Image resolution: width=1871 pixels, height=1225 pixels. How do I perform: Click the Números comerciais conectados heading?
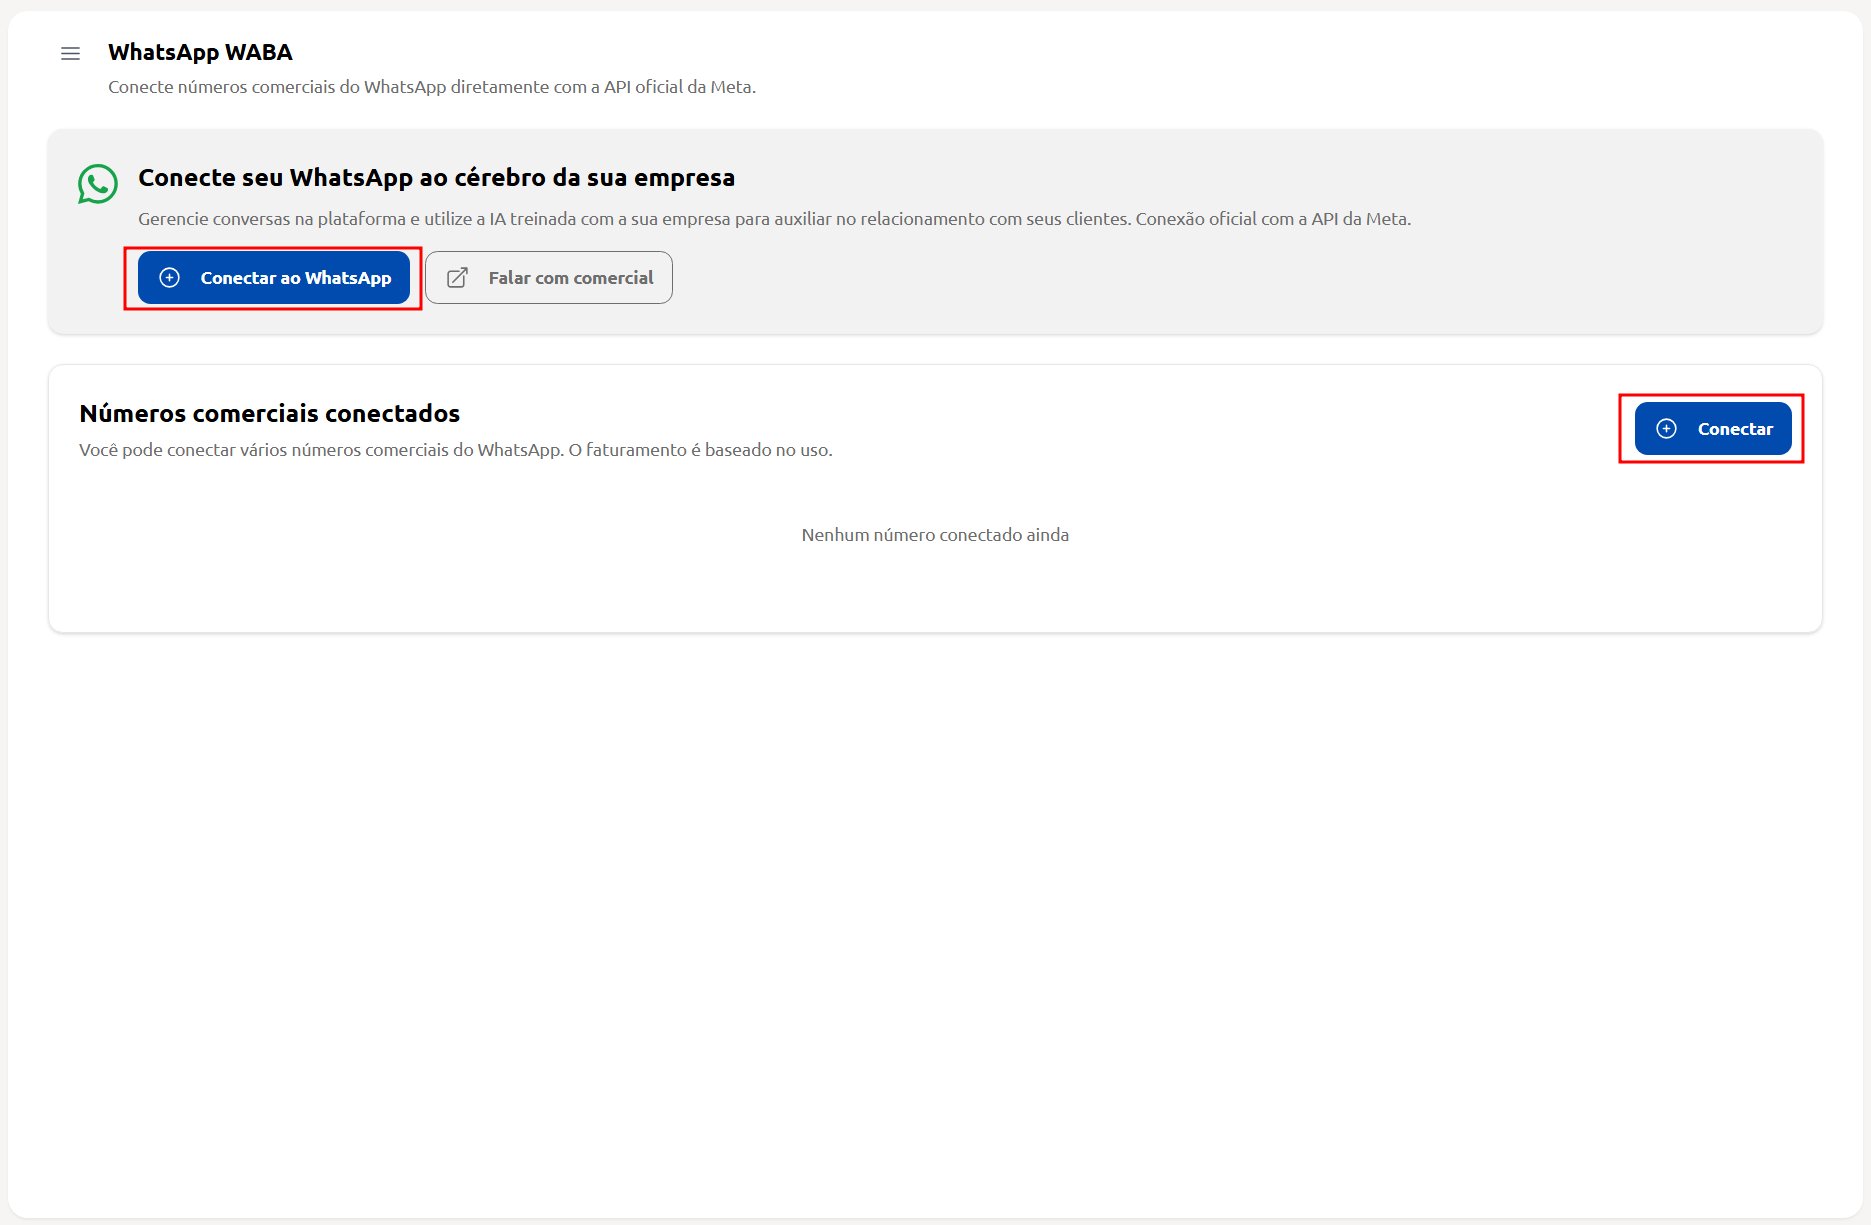(x=269, y=413)
